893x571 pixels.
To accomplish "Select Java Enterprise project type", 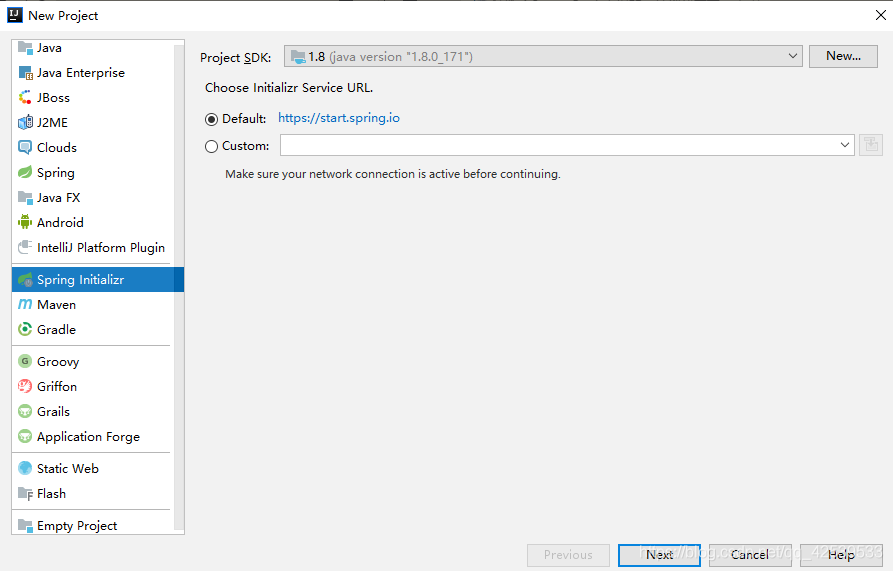I will (x=92, y=73).
